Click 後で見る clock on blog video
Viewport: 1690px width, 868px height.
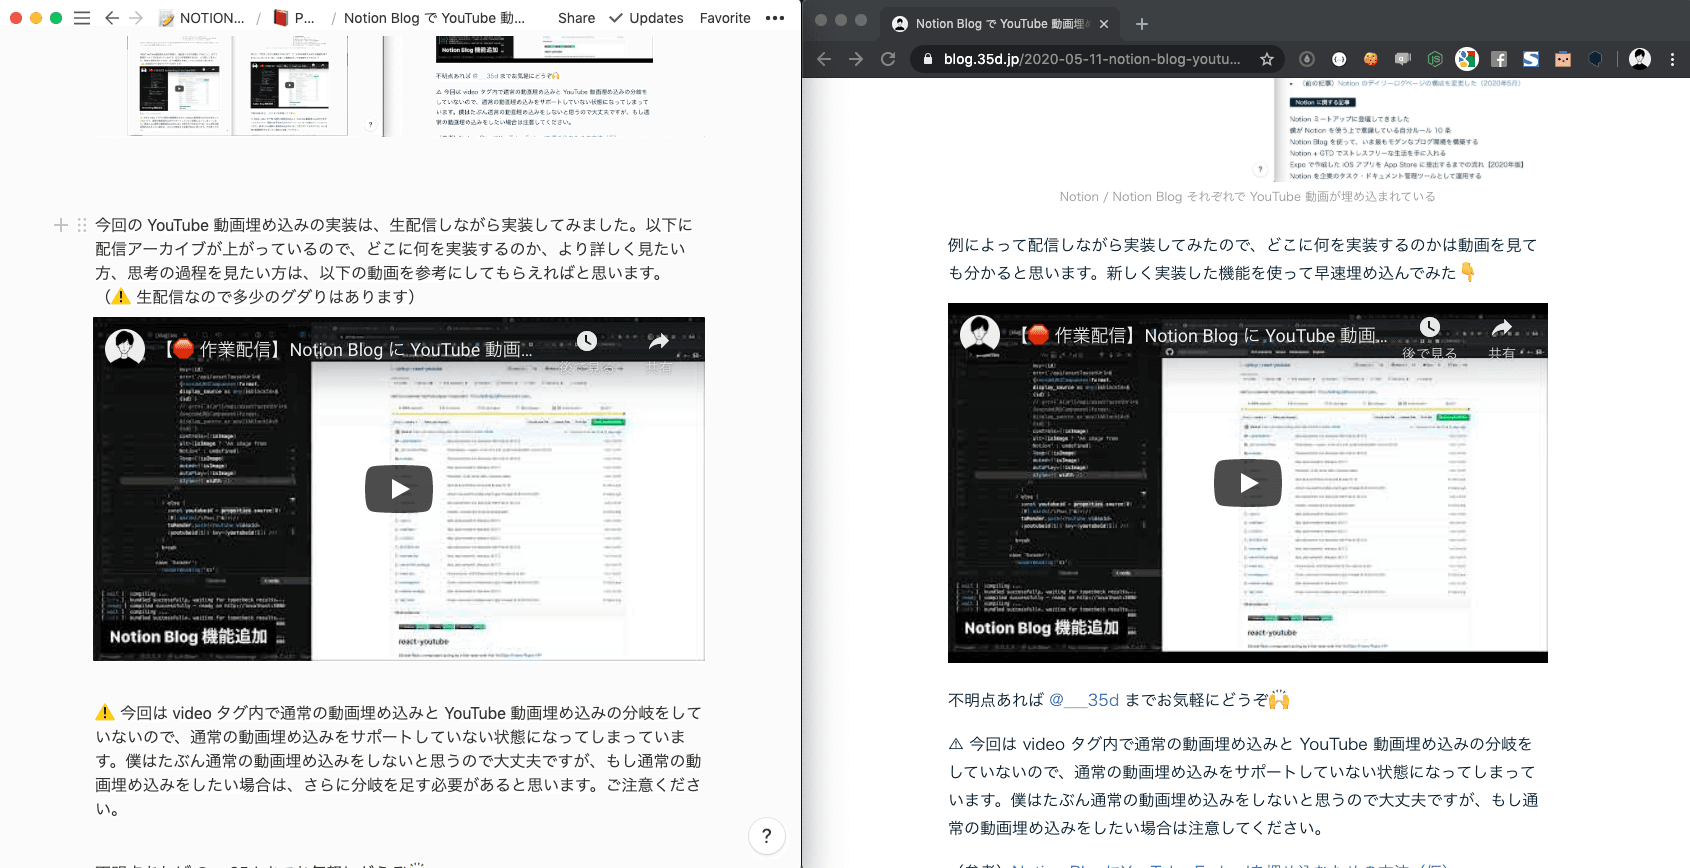click(1430, 328)
